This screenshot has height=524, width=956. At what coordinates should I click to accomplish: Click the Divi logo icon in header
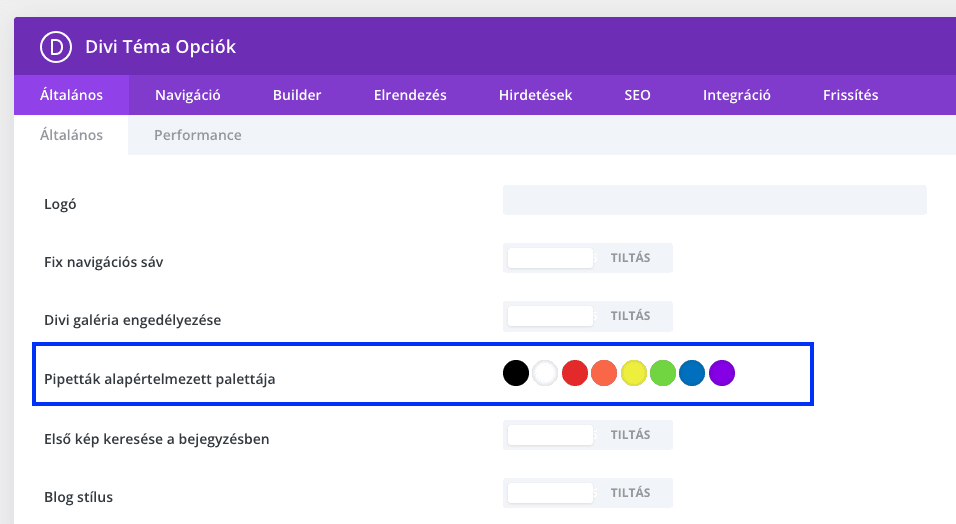[x=56, y=47]
